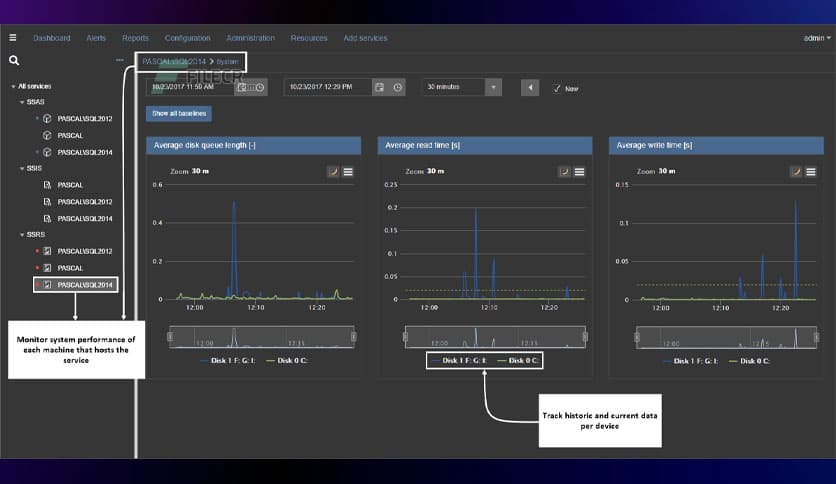Screen dimensions: 836x484
Task: Toggle Disk 0 C: in disk queue legend
Action: point(287,361)
